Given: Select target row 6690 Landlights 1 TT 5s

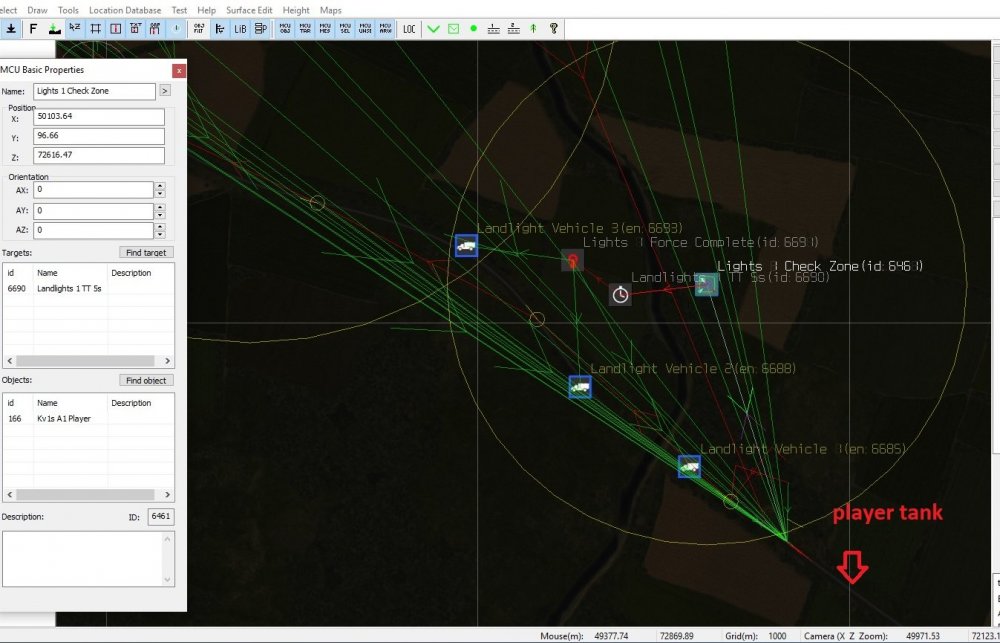Looking at the screenshot, I should point(88,289).
